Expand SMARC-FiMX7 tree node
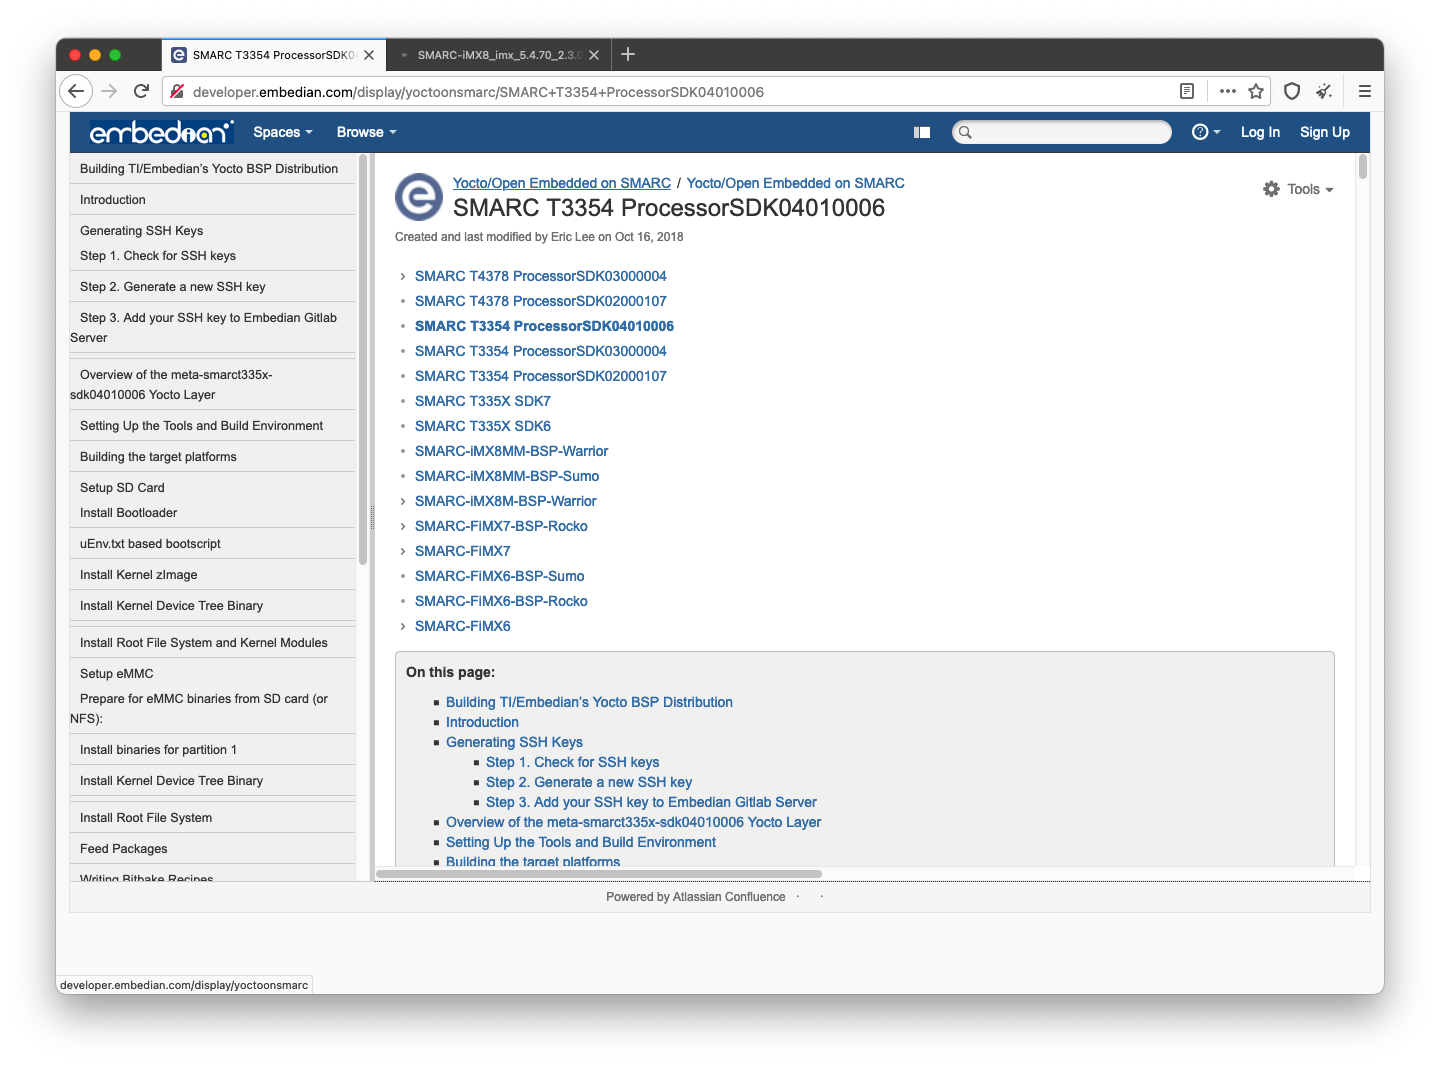 pos(403,551)
